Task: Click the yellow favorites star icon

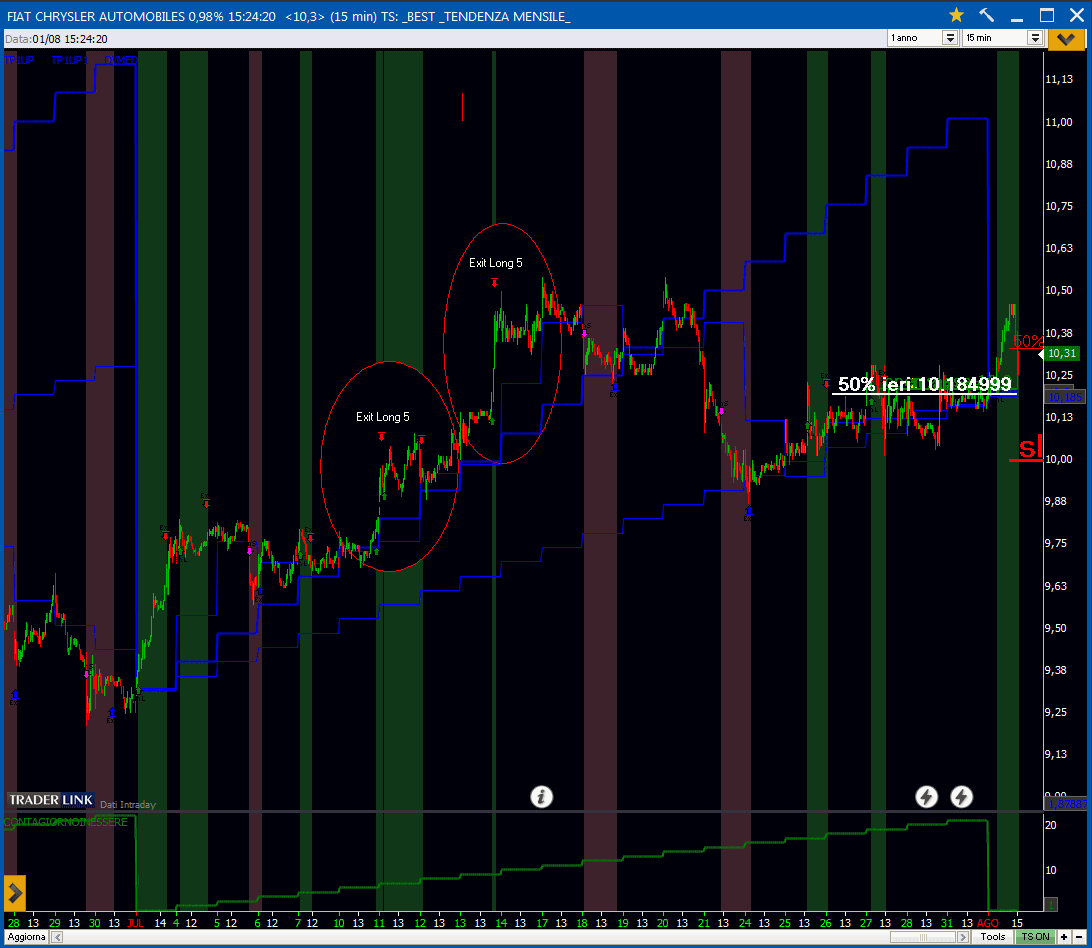Action: [956, 15]
